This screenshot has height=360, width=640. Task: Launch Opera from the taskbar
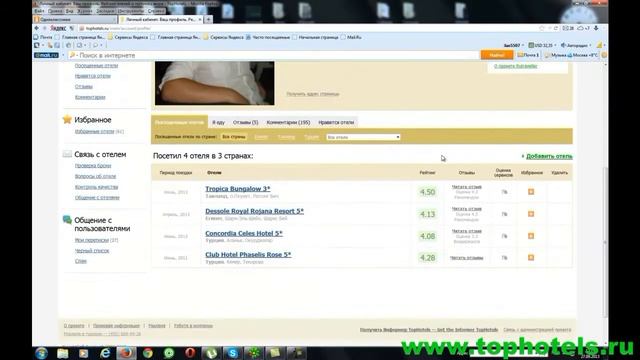coord(190,353)
